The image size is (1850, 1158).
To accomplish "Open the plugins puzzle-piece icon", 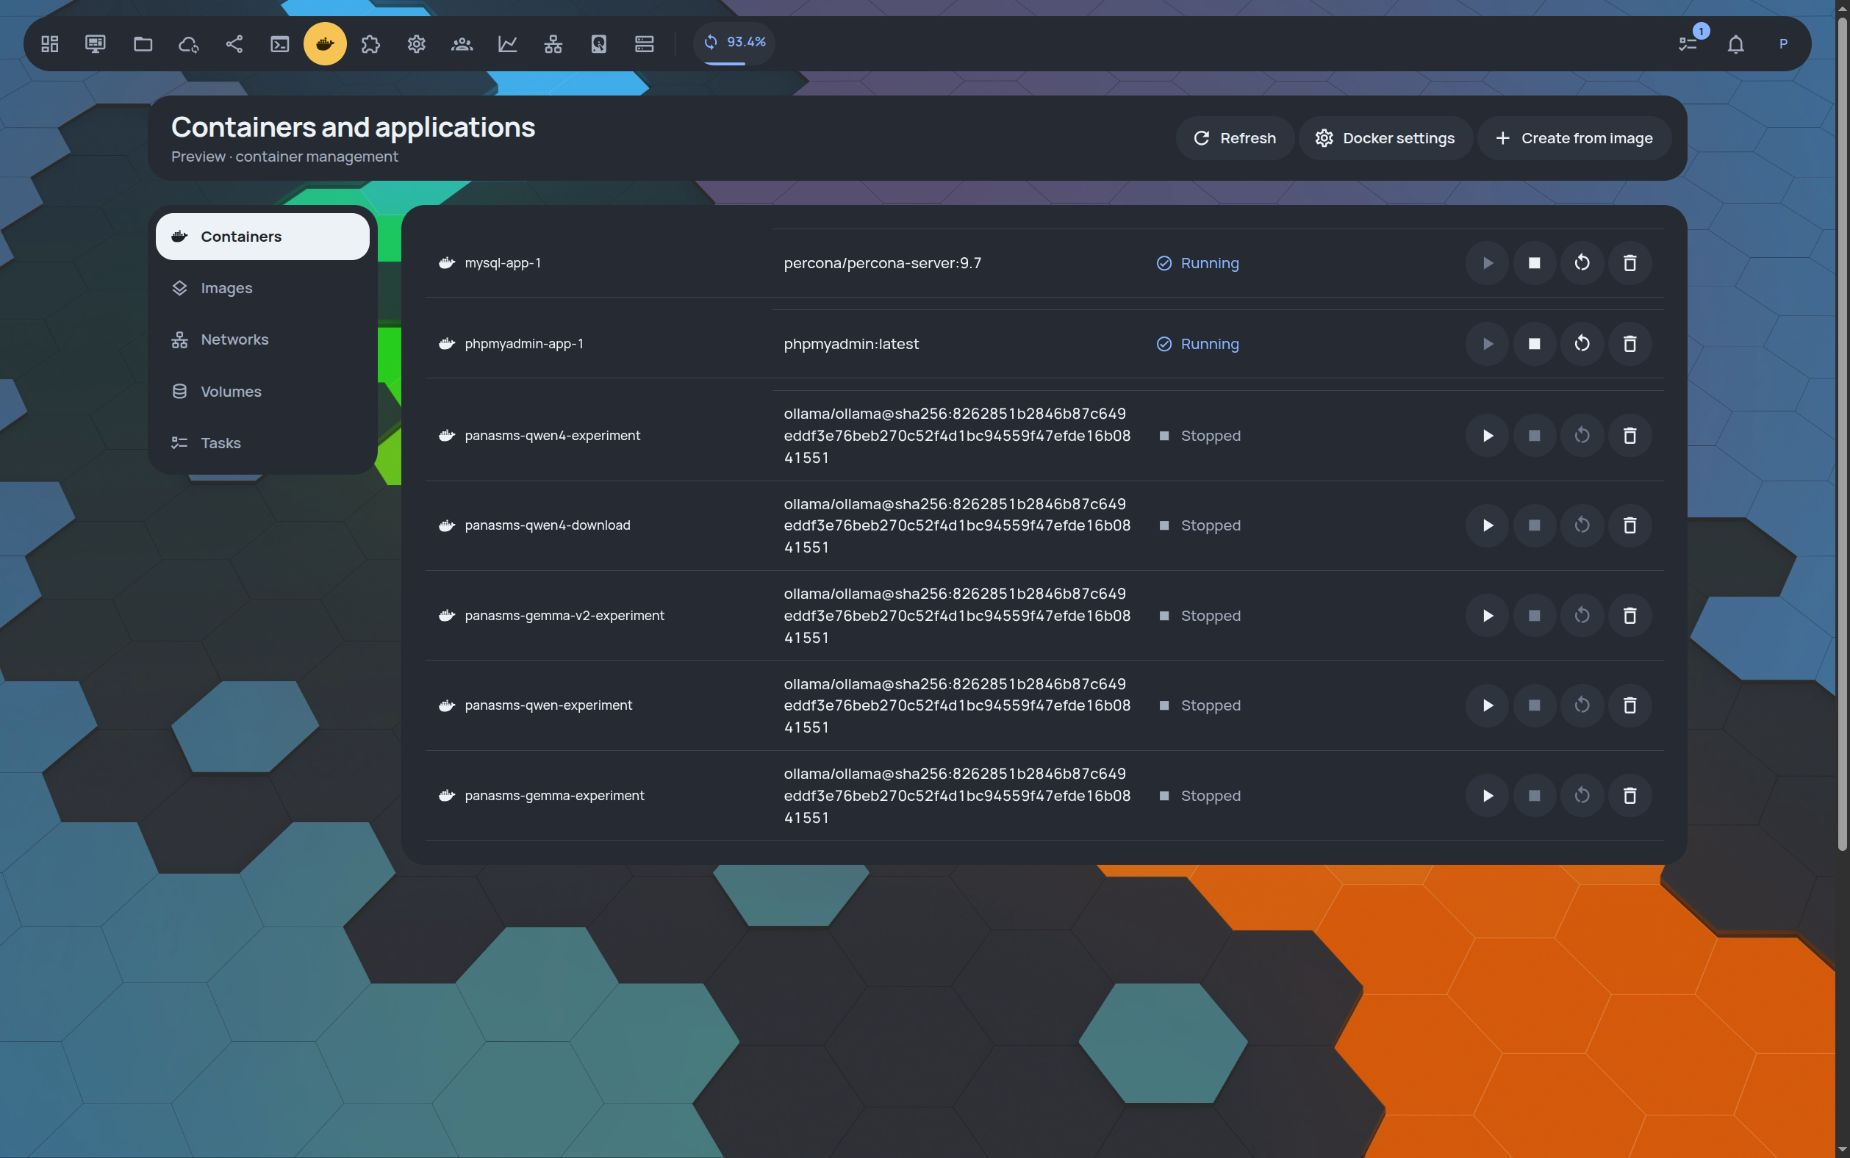I will coord(371,44).
